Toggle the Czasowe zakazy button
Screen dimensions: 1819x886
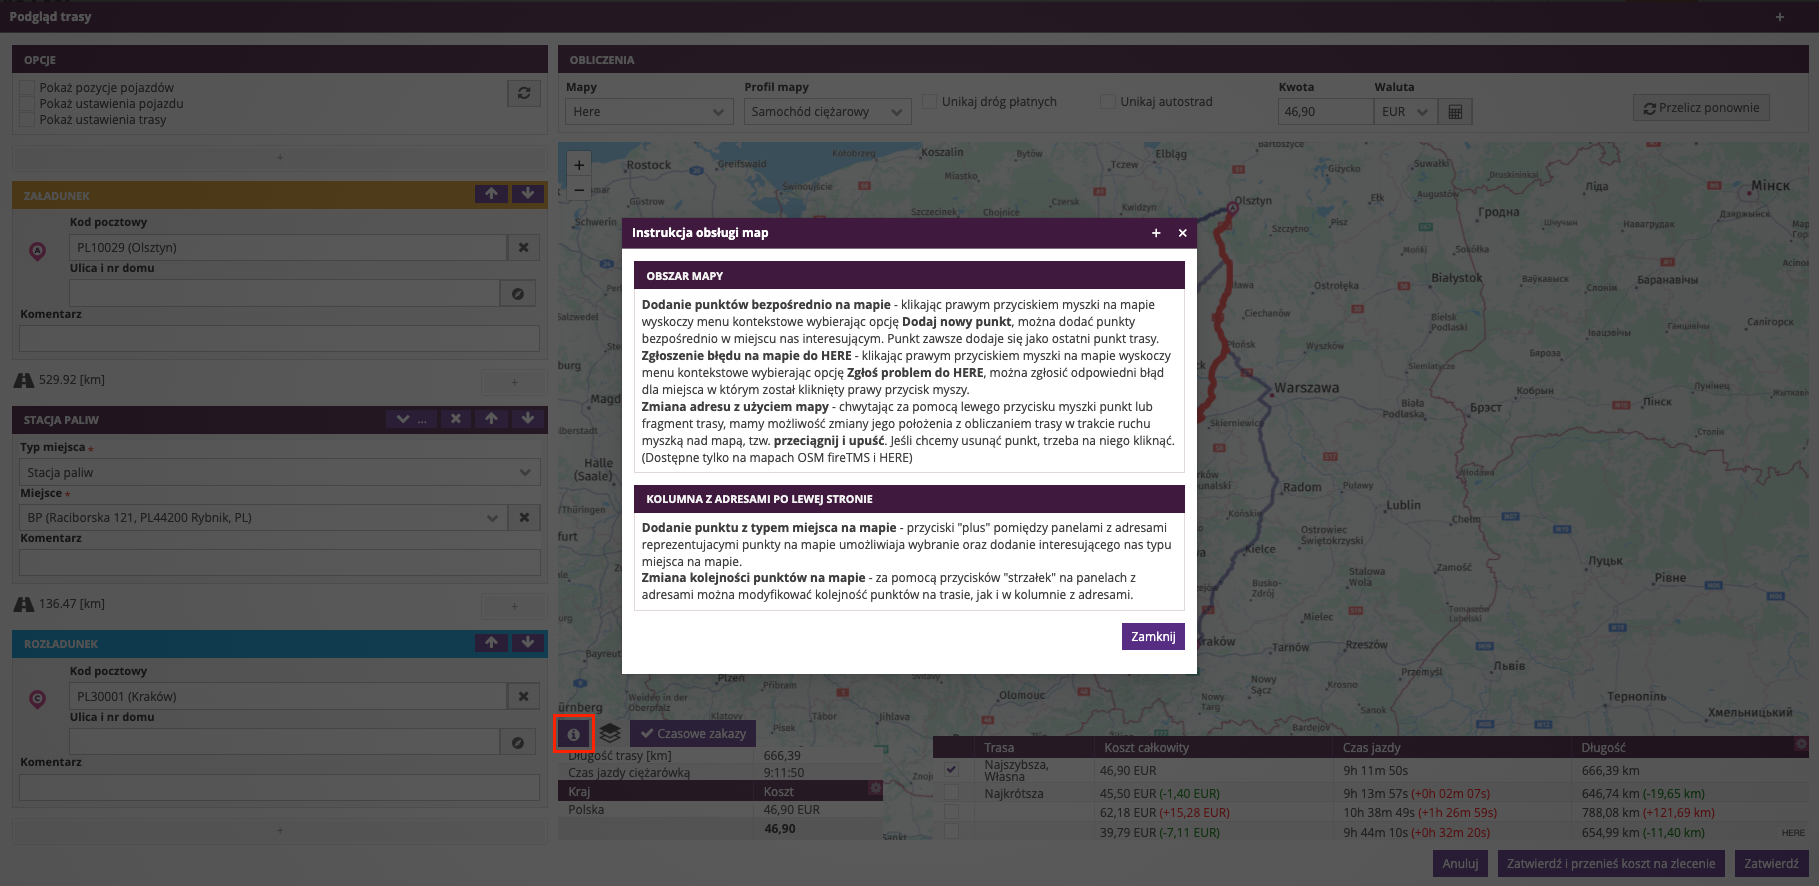693,734
